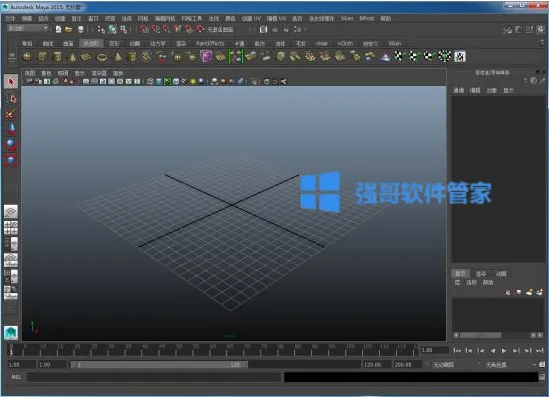The image size is (549, 397).
Task: Go to start of playback range
Action: click(457, 350)
